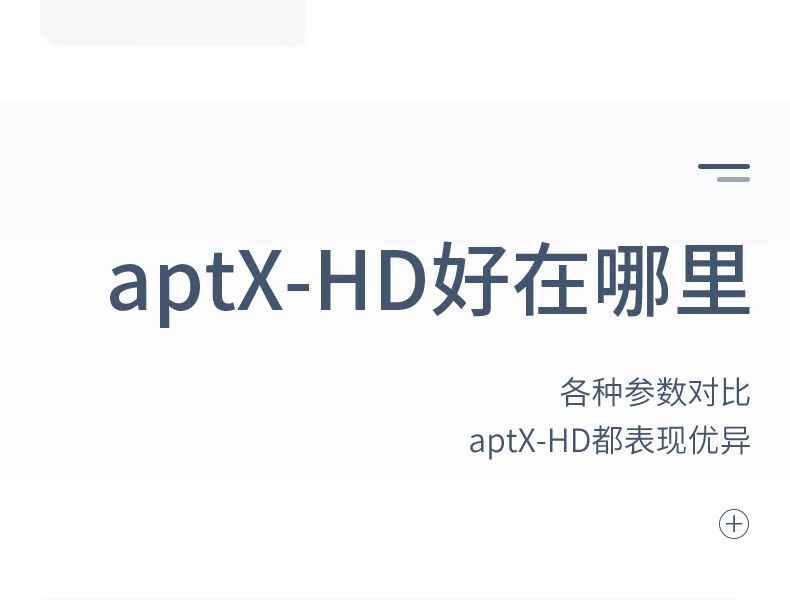Click the small aptX-HD text in the subtitle
This screenshot has width=790, height=600.
pyautogui.click(x=530, y=441)
